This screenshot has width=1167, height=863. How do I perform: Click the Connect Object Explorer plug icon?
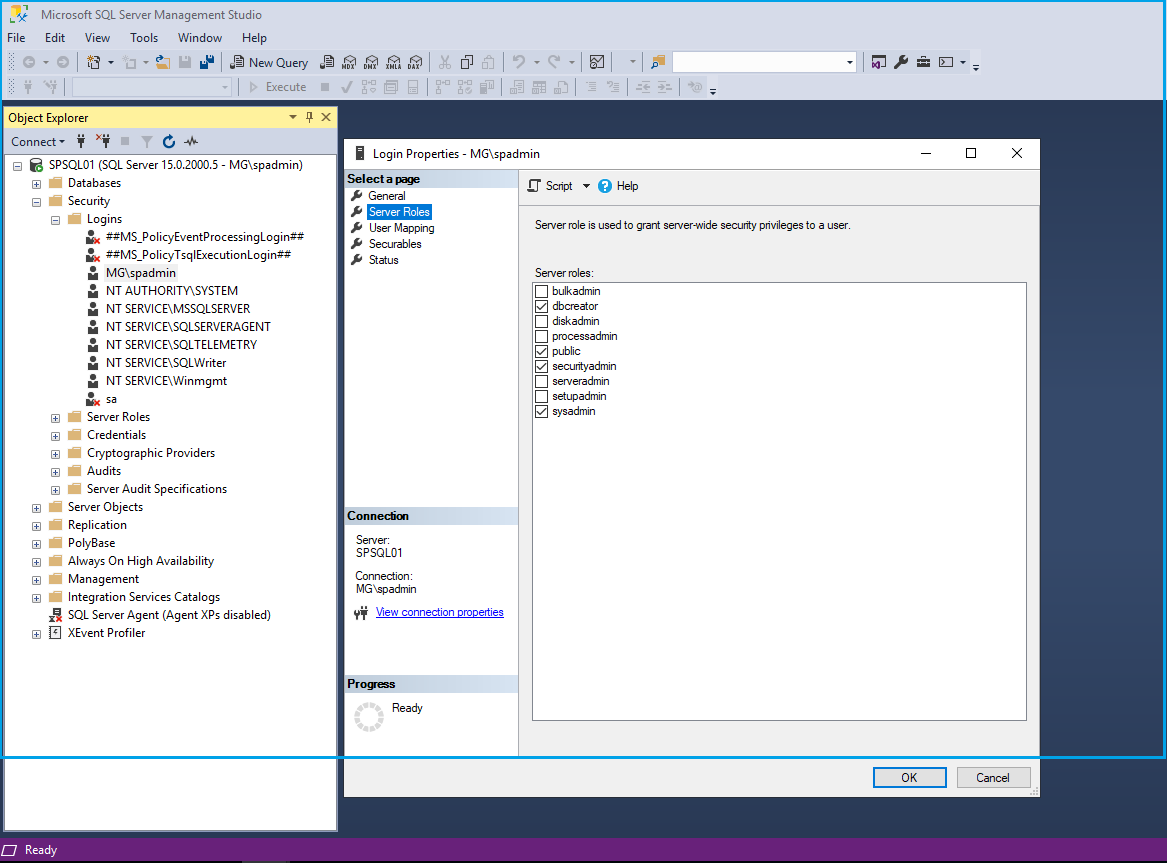pyautogui.click(x=82, y=142)
